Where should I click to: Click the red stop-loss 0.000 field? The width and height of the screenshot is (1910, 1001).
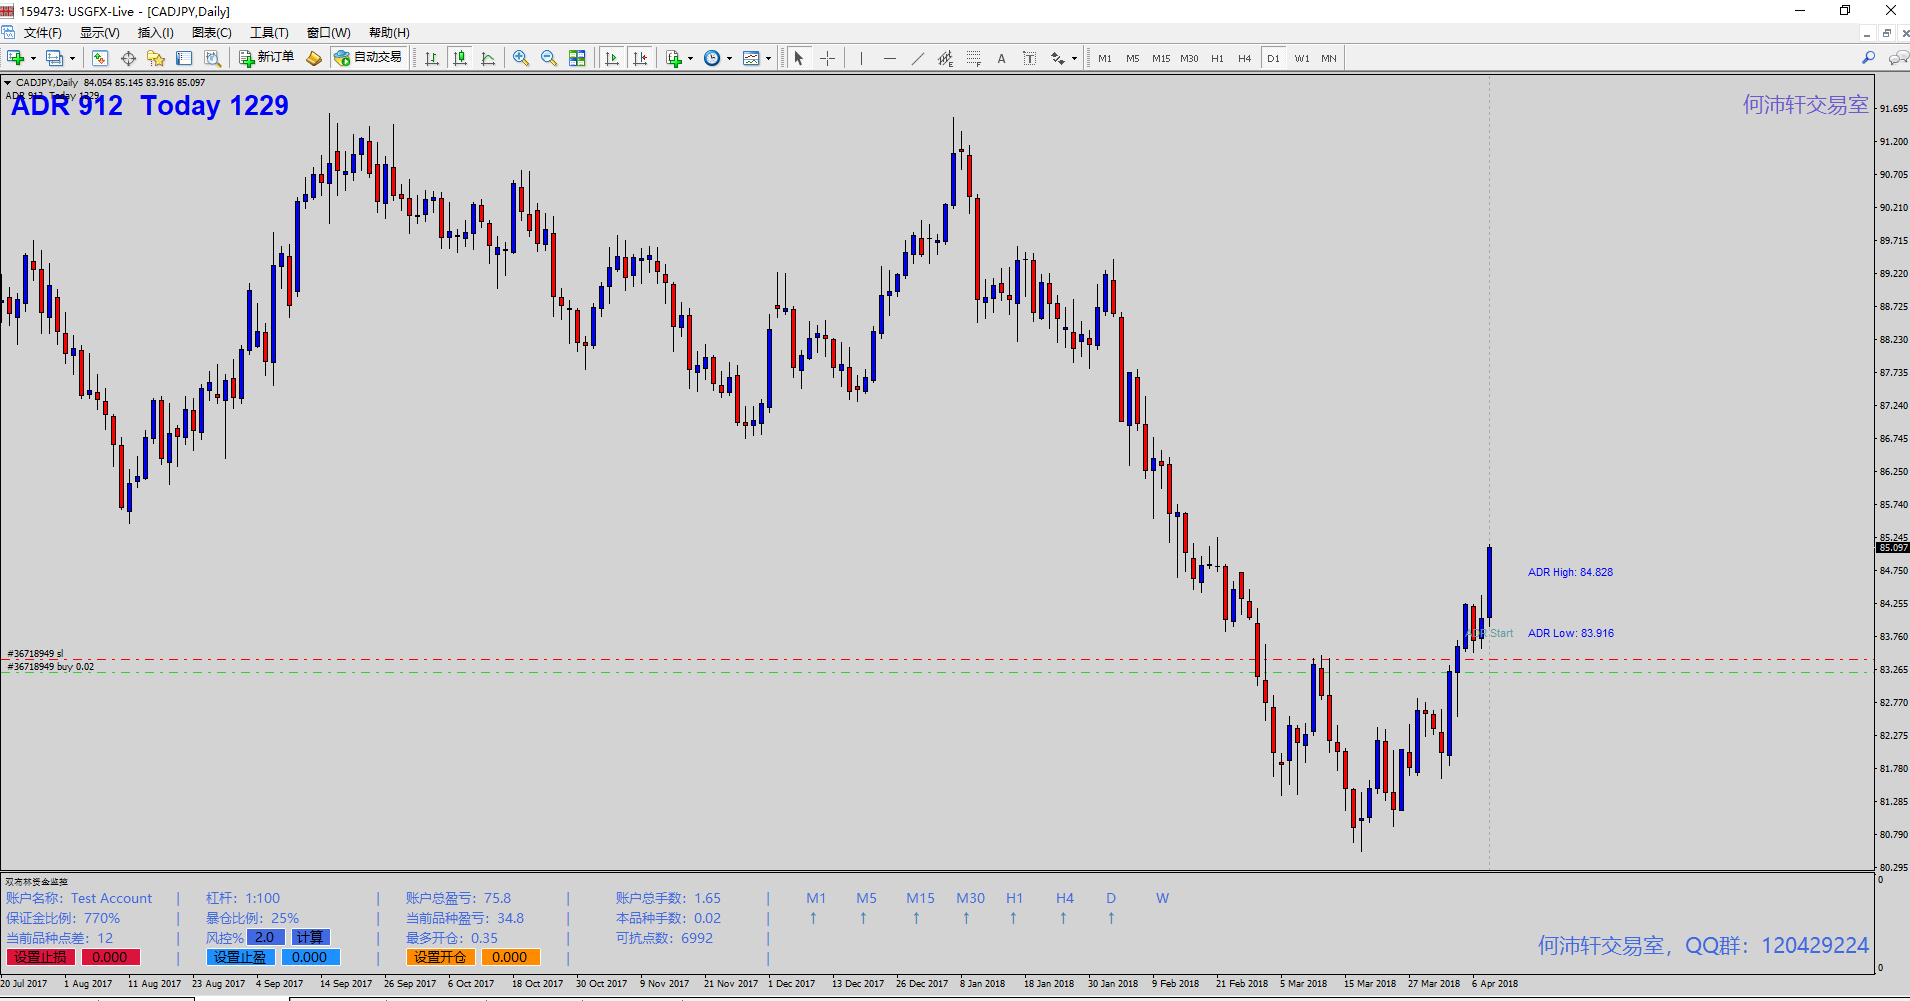pyautogui.click(x=110, y=957)
